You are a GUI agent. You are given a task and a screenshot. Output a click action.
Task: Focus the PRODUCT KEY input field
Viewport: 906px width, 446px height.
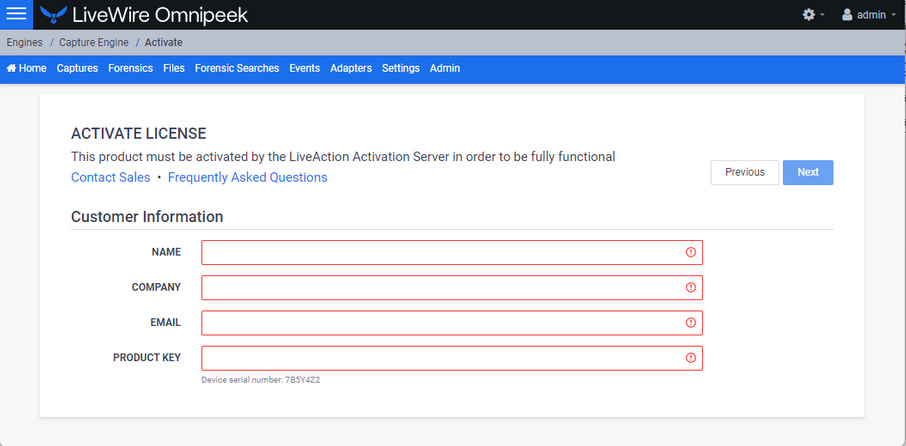coord(452,358)
